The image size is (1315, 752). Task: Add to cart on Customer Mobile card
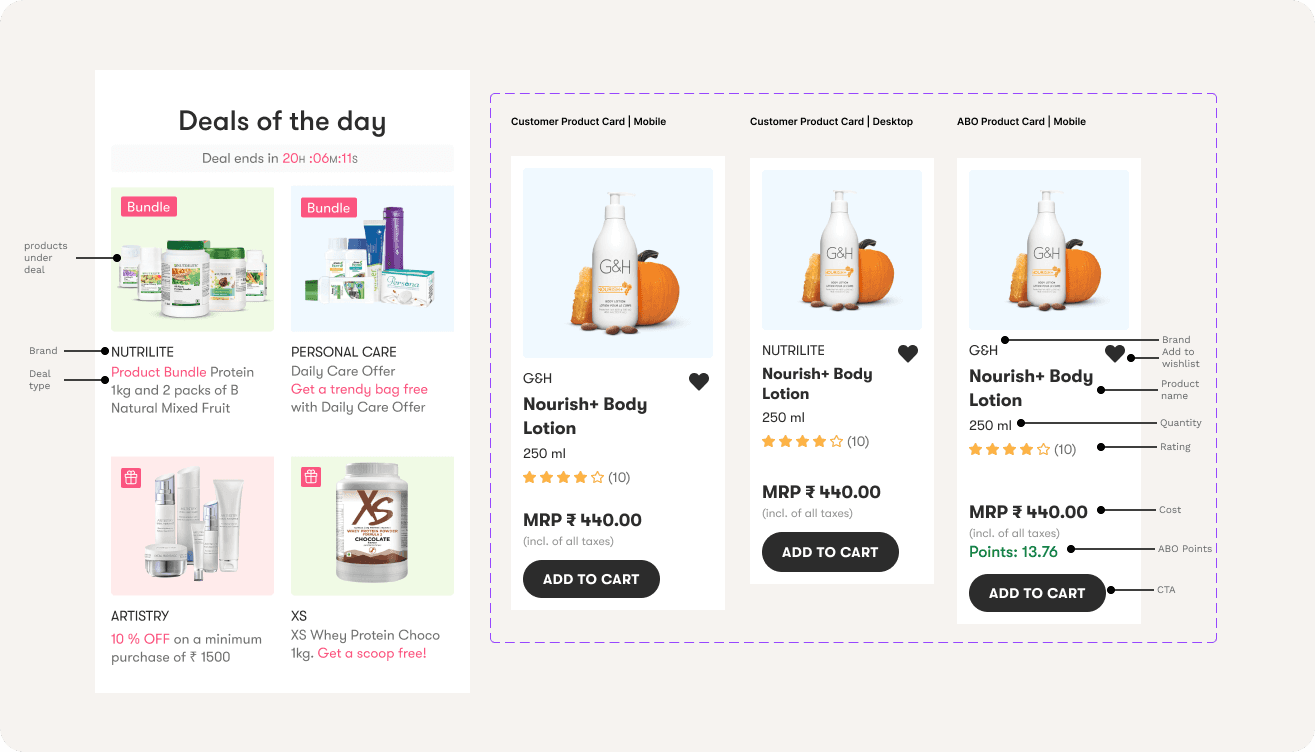[591, 579]
